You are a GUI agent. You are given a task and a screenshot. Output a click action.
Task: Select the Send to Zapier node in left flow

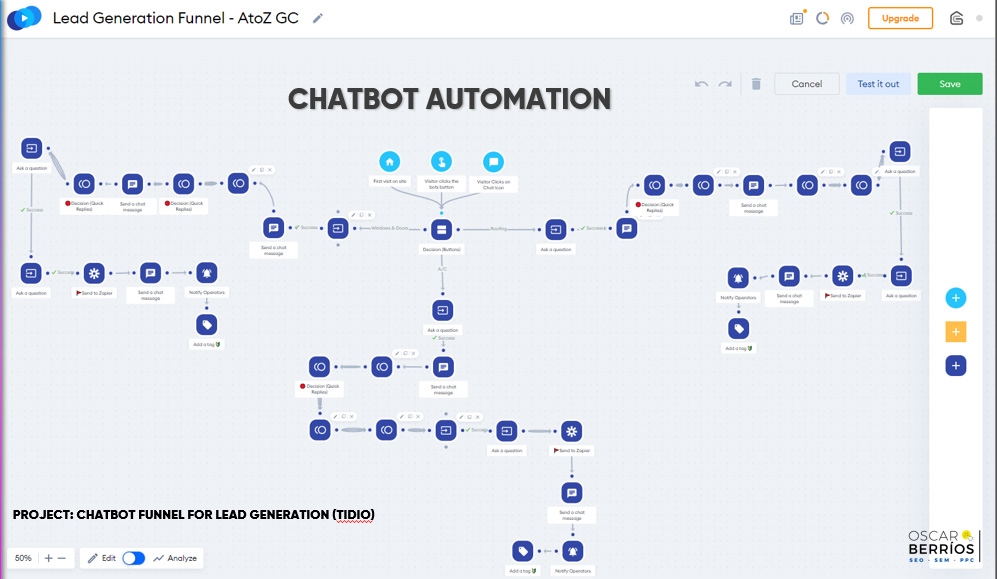[x=94, y=273]
